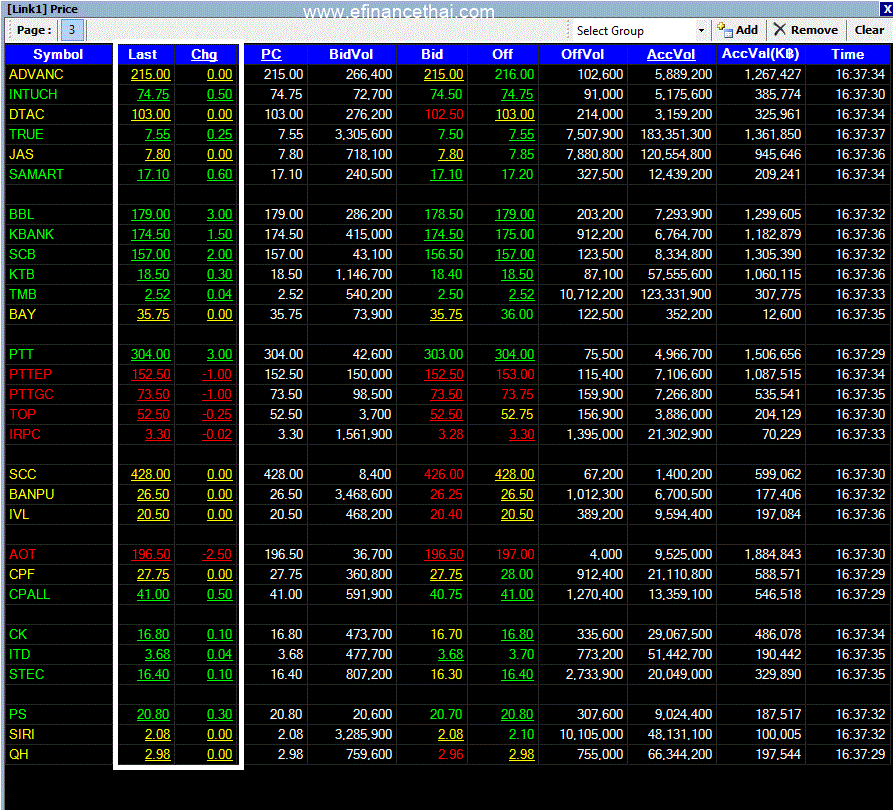Click the AccVal(K฿) column header
Viewport: 893px width, 810px height.
[x=760, y=55]
